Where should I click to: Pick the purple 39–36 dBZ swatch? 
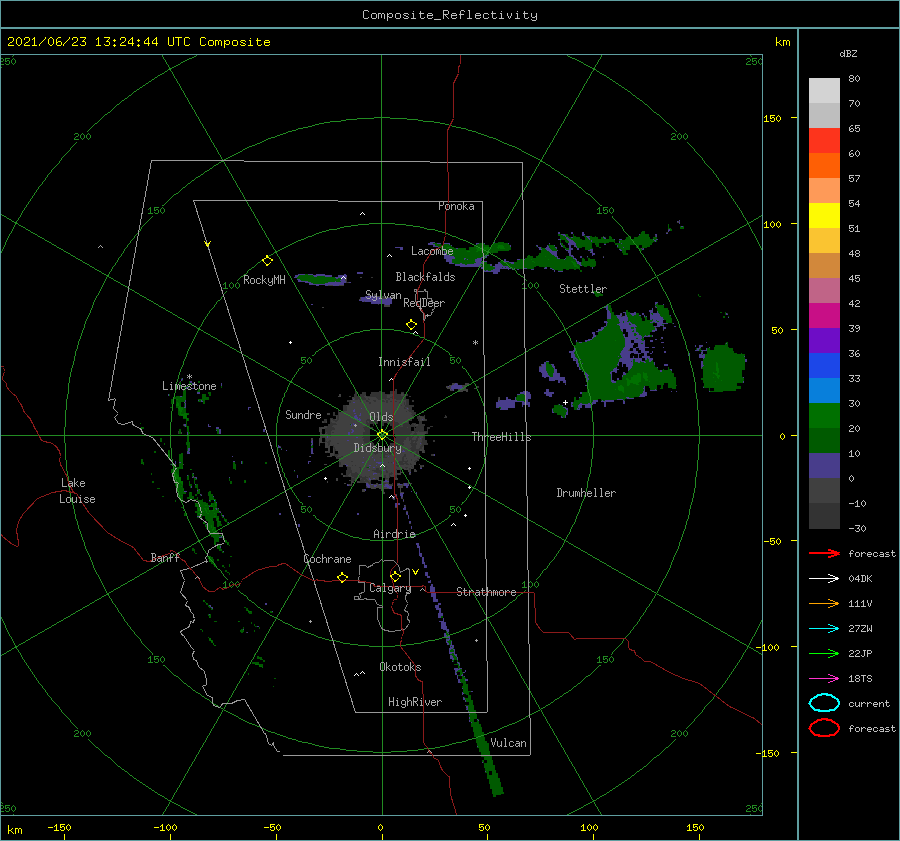(824, 341)
